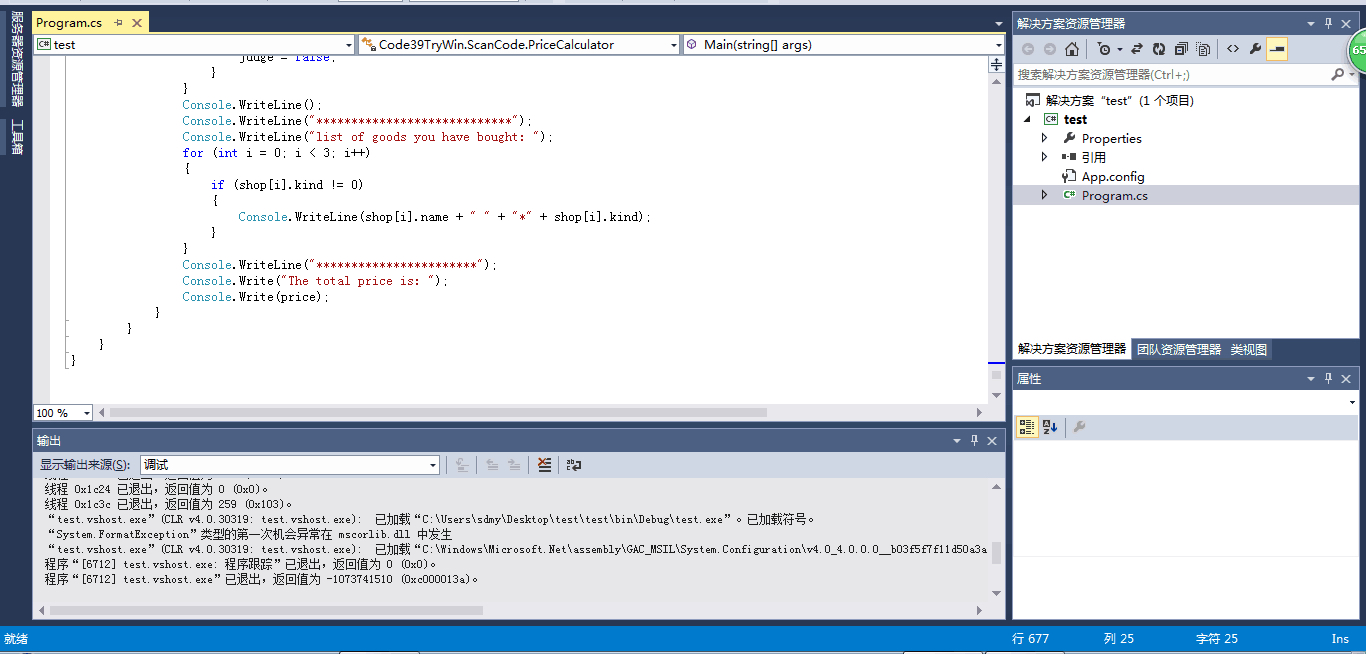Expand the Program.cs node

(x=1045, y=195)
